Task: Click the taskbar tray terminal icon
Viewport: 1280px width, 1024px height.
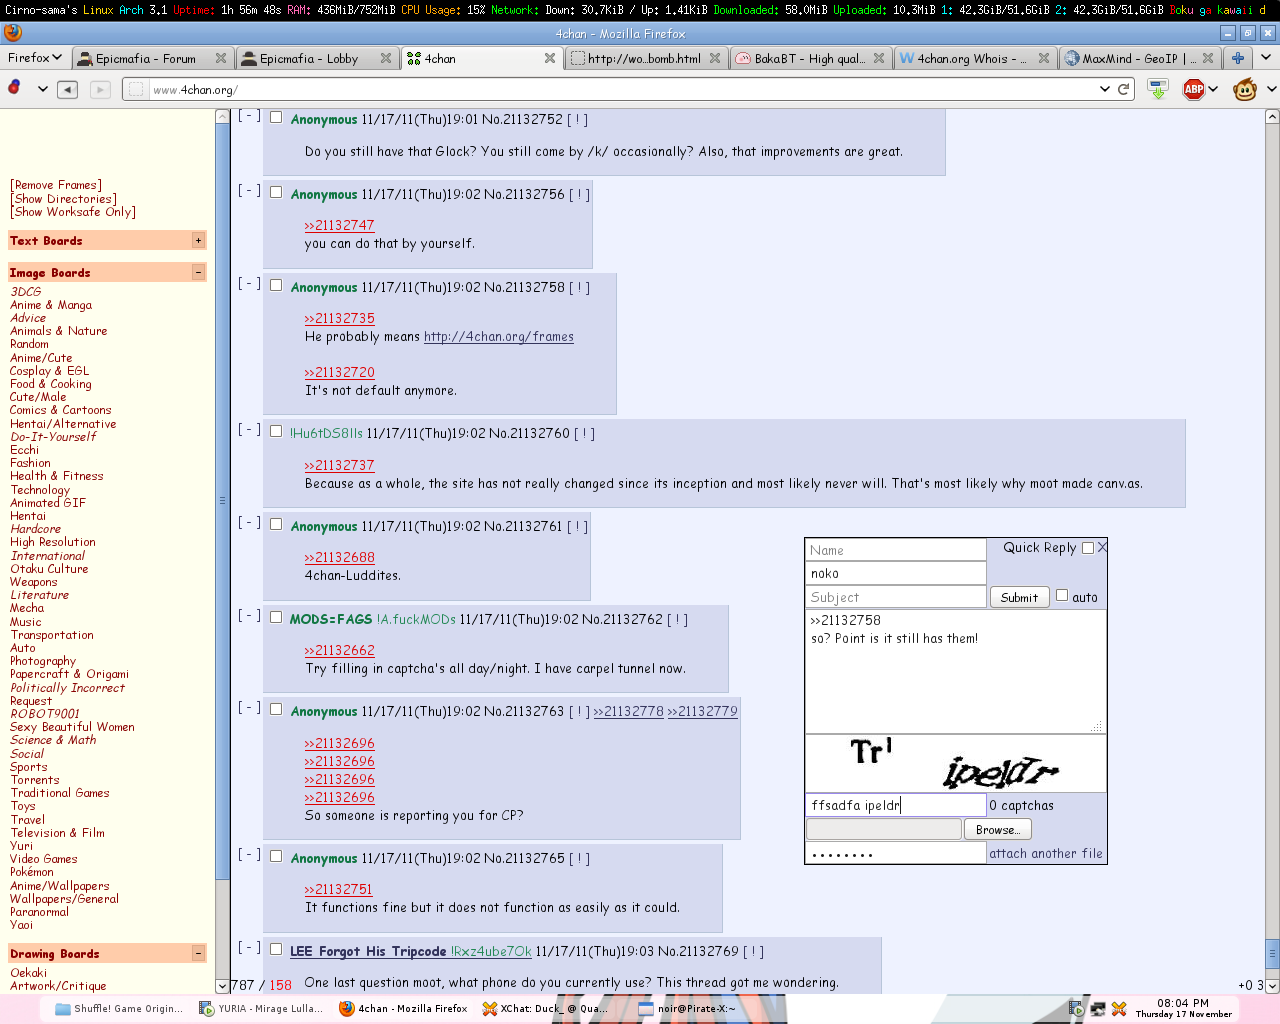Action: (x=1098, y=1009)
